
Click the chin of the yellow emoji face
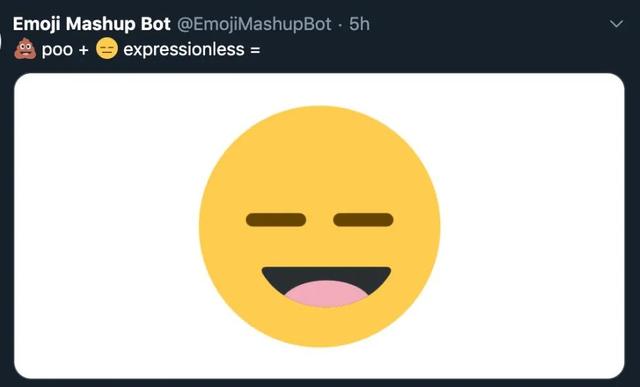pos(320,327)
